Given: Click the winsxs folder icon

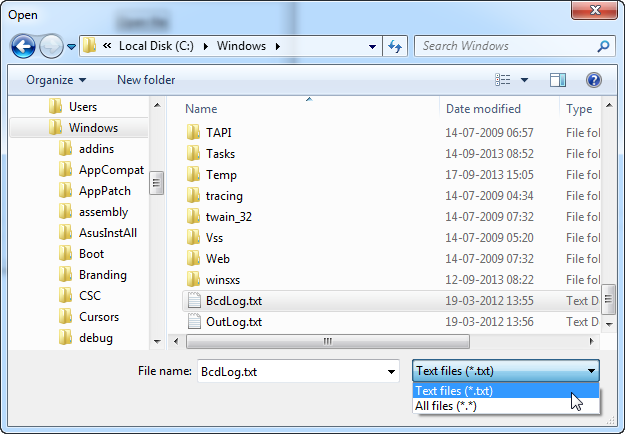Looking at the screenshot, I should pos(195,279).
